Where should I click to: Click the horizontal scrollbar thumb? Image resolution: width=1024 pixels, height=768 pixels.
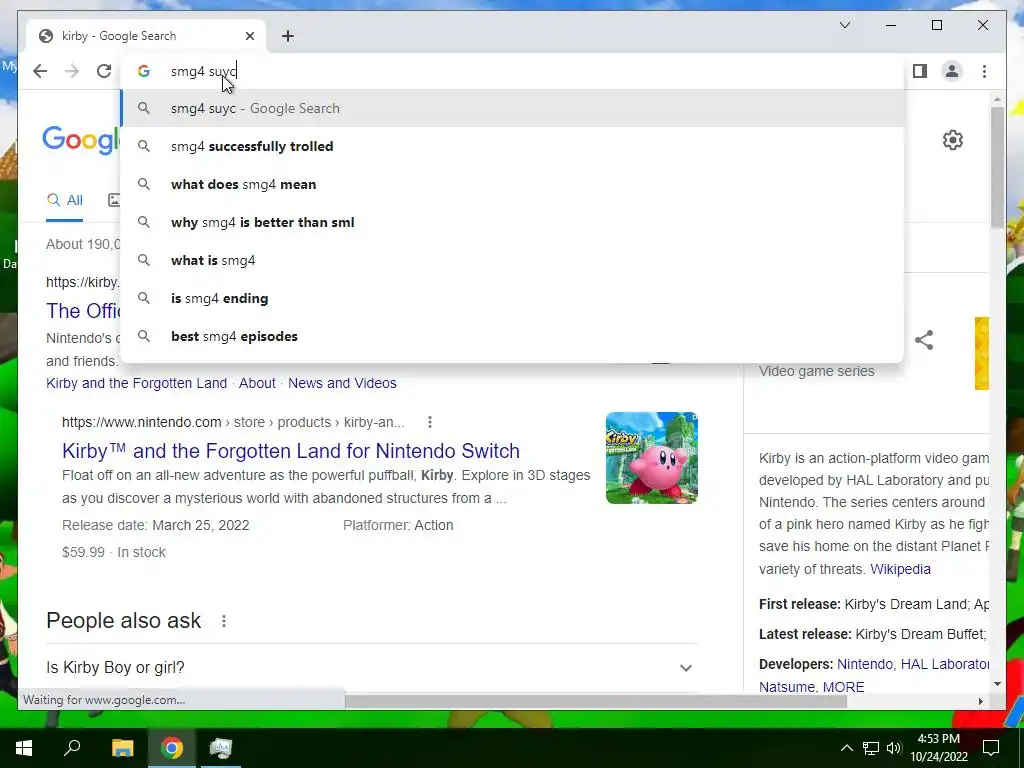(x=596, y=701)
